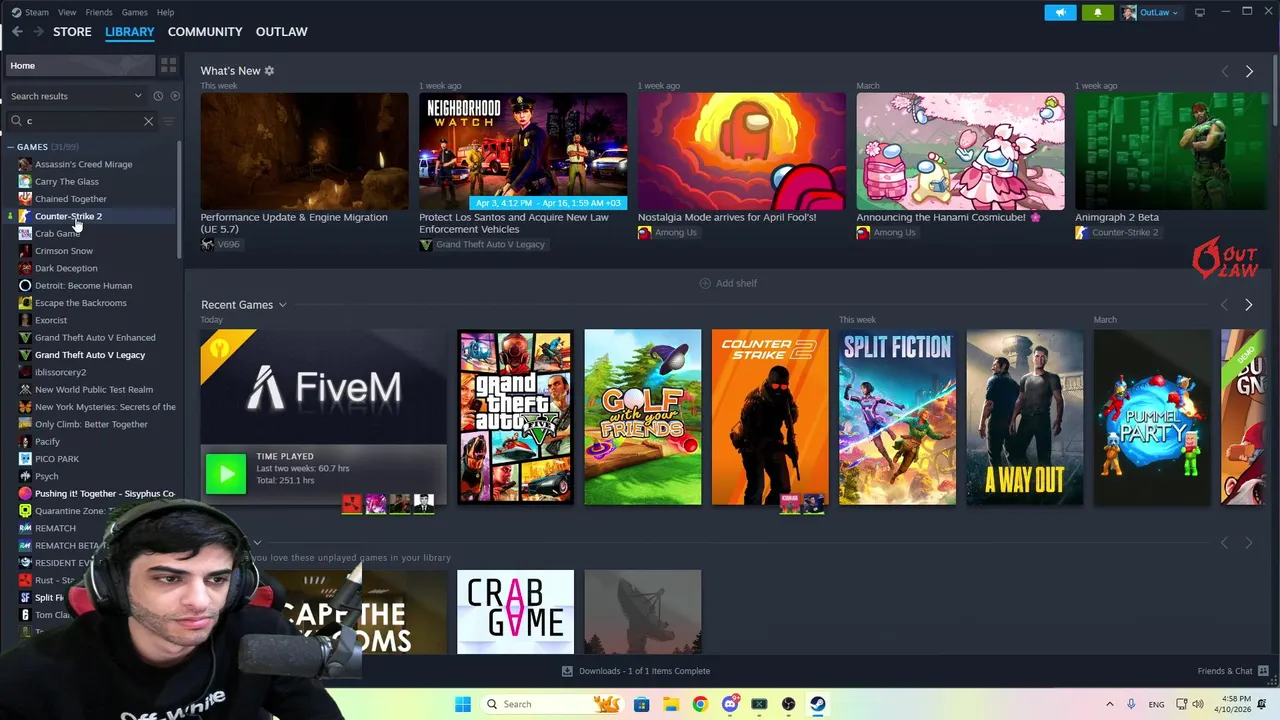This screenshot has height=720, width=1280.
Task: Click the Windows Start button
Action: 463,704
